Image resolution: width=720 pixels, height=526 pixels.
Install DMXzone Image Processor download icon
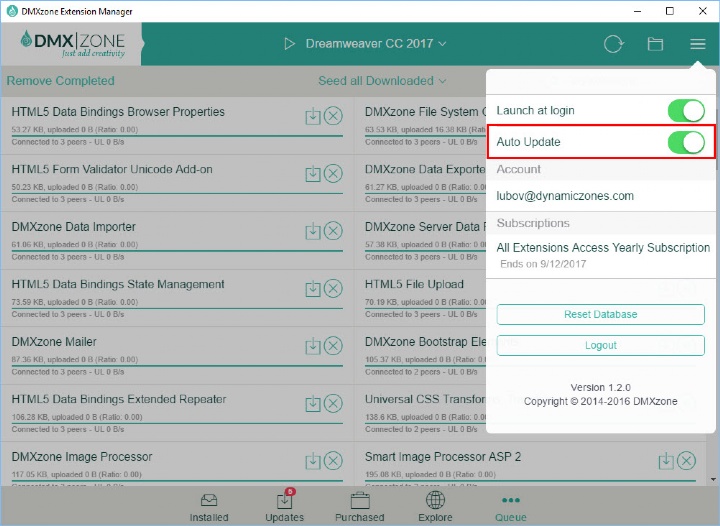tap(313, 461)
